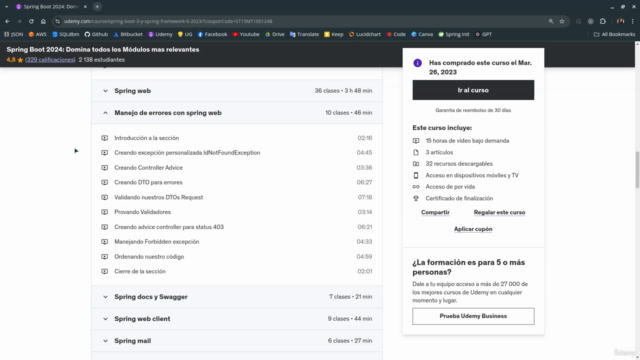
Task: Click the purple info icon on purchase notice
Action: click(x=417, y=63)
